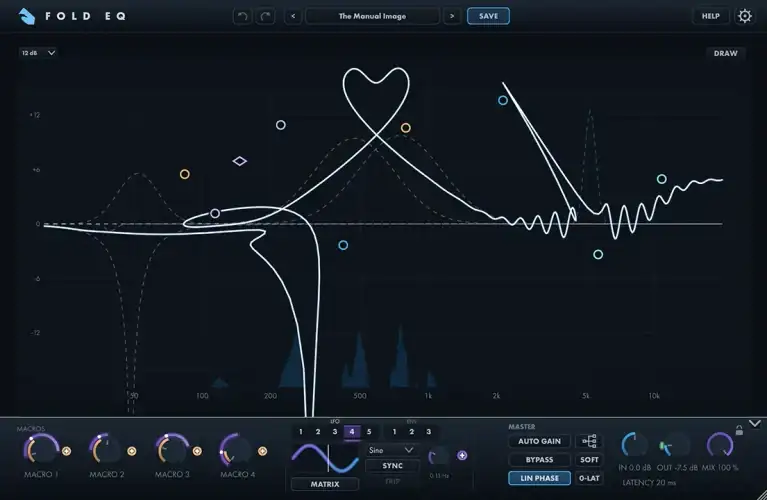Toggle LFO SYNC
Image resolution: width=767 pixels, height=500 pixels.
392,466
